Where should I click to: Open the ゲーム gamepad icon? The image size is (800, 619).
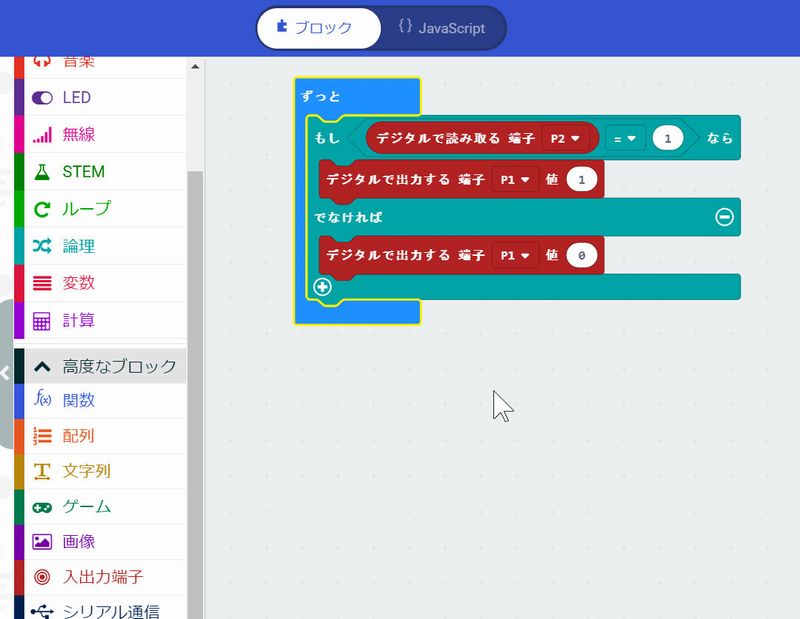coord(42,507)
